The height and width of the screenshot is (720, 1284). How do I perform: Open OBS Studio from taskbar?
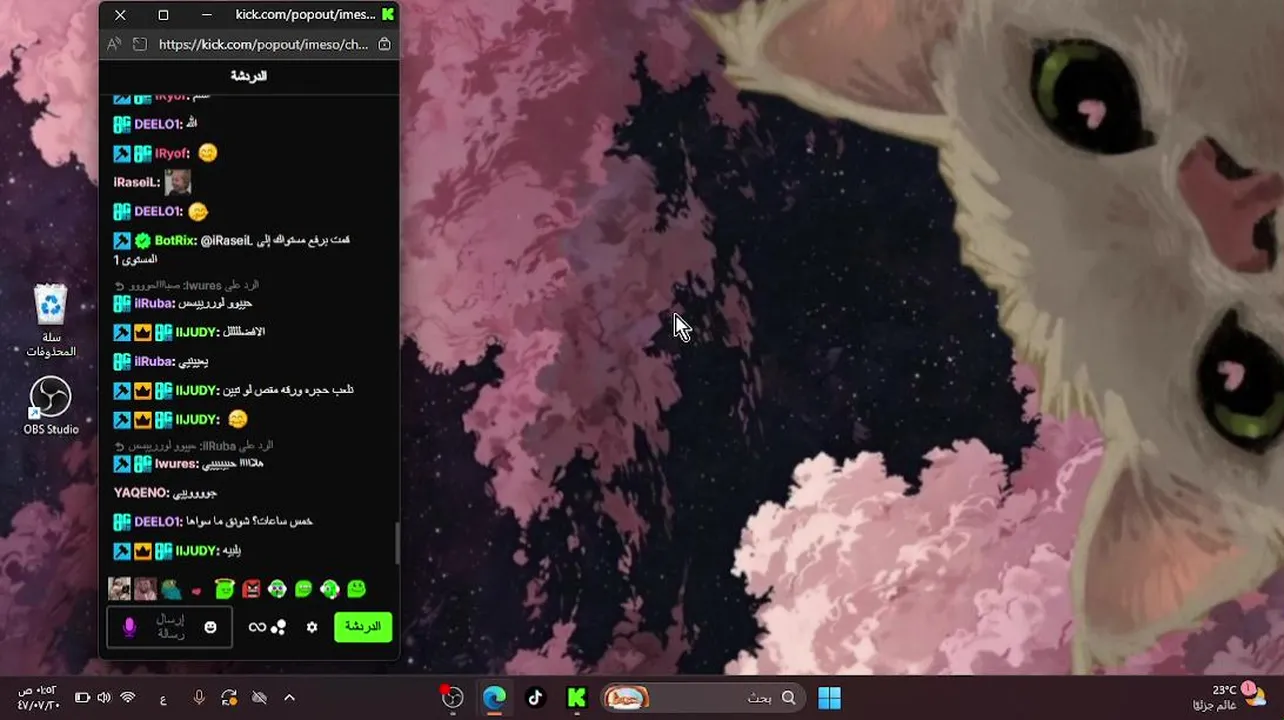[453, 698]
